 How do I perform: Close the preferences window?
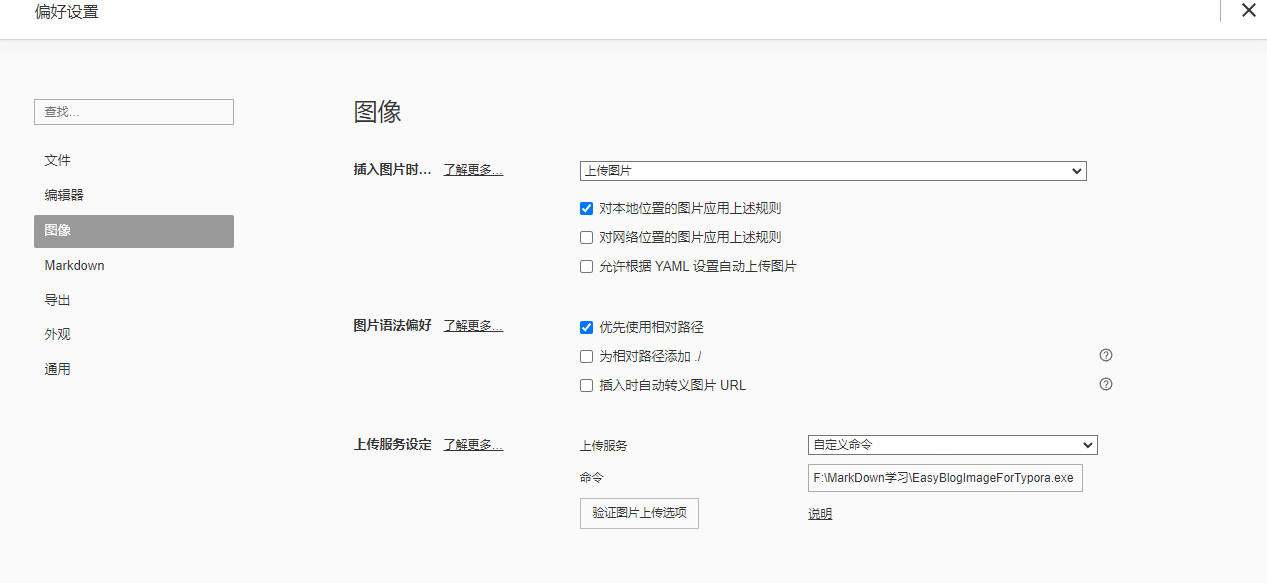[1248, 11]
